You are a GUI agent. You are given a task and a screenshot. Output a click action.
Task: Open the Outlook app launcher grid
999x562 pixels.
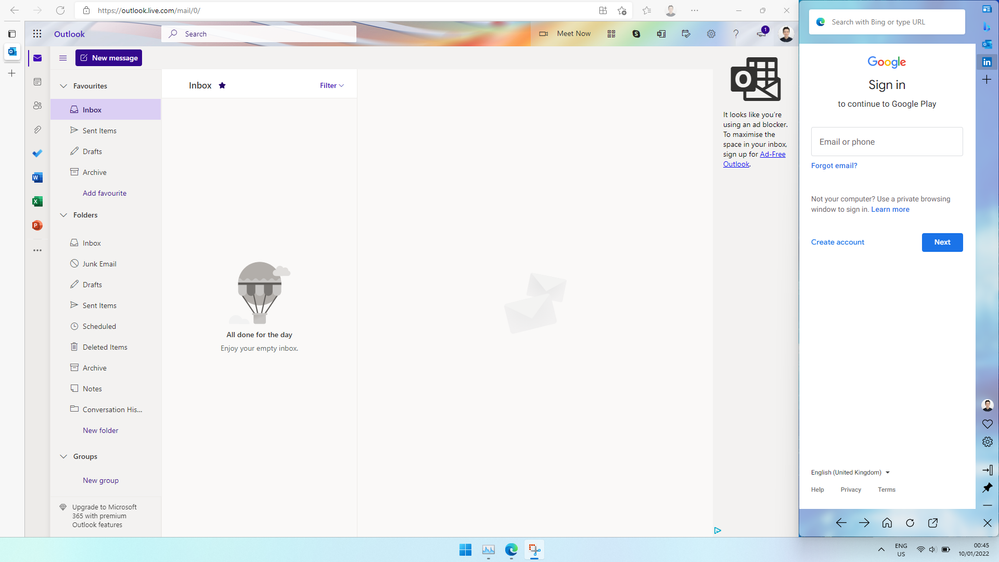pos(37,34)
